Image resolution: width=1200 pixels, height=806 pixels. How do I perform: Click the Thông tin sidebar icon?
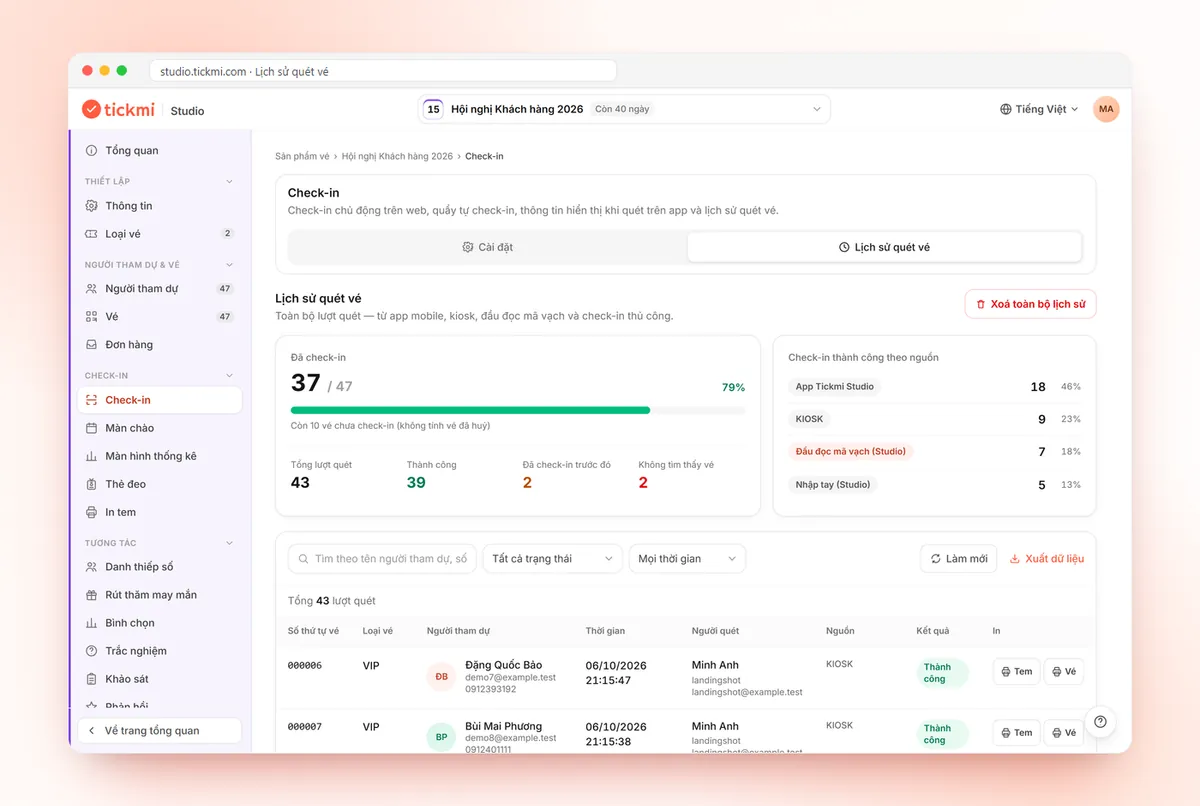point(92,206)
